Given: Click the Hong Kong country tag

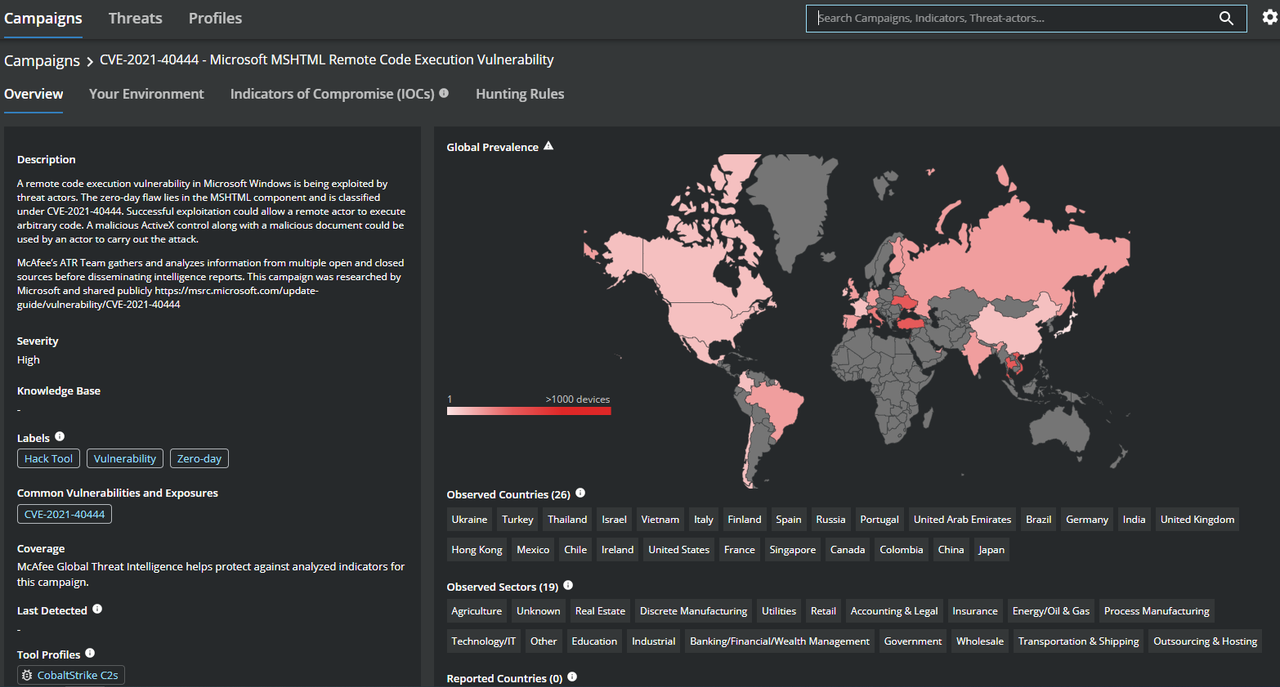Looking at the screenshot, I should pos(477,550).
